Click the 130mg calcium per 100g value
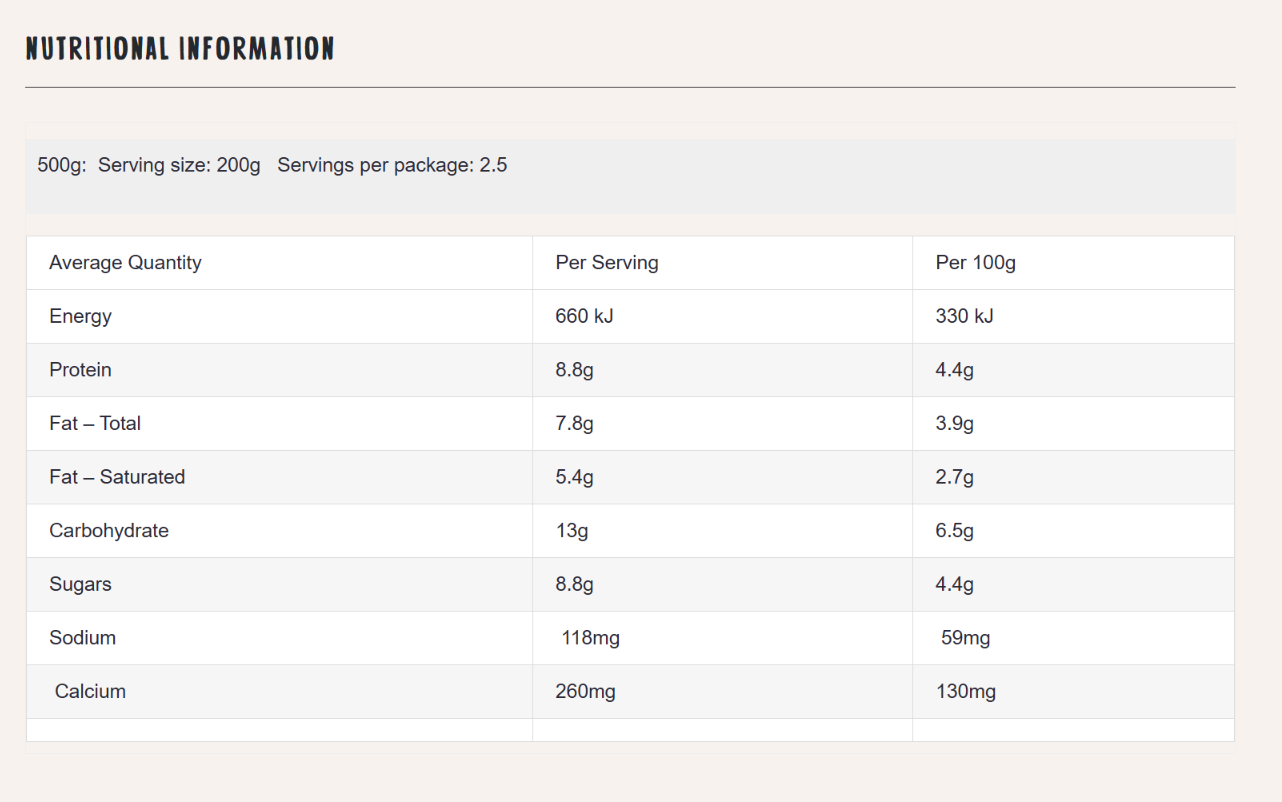 click(x=966, y=692)
